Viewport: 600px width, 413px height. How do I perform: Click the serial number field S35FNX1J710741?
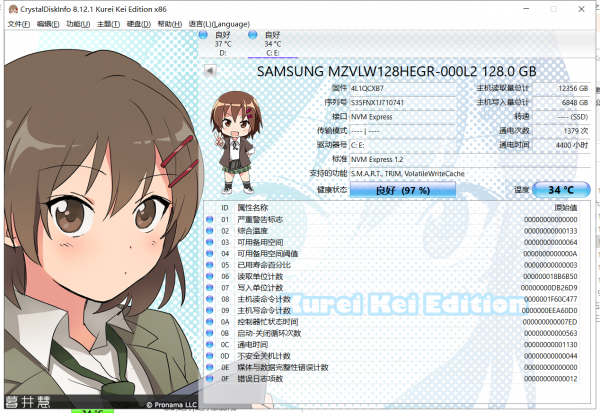pos(402,103)
